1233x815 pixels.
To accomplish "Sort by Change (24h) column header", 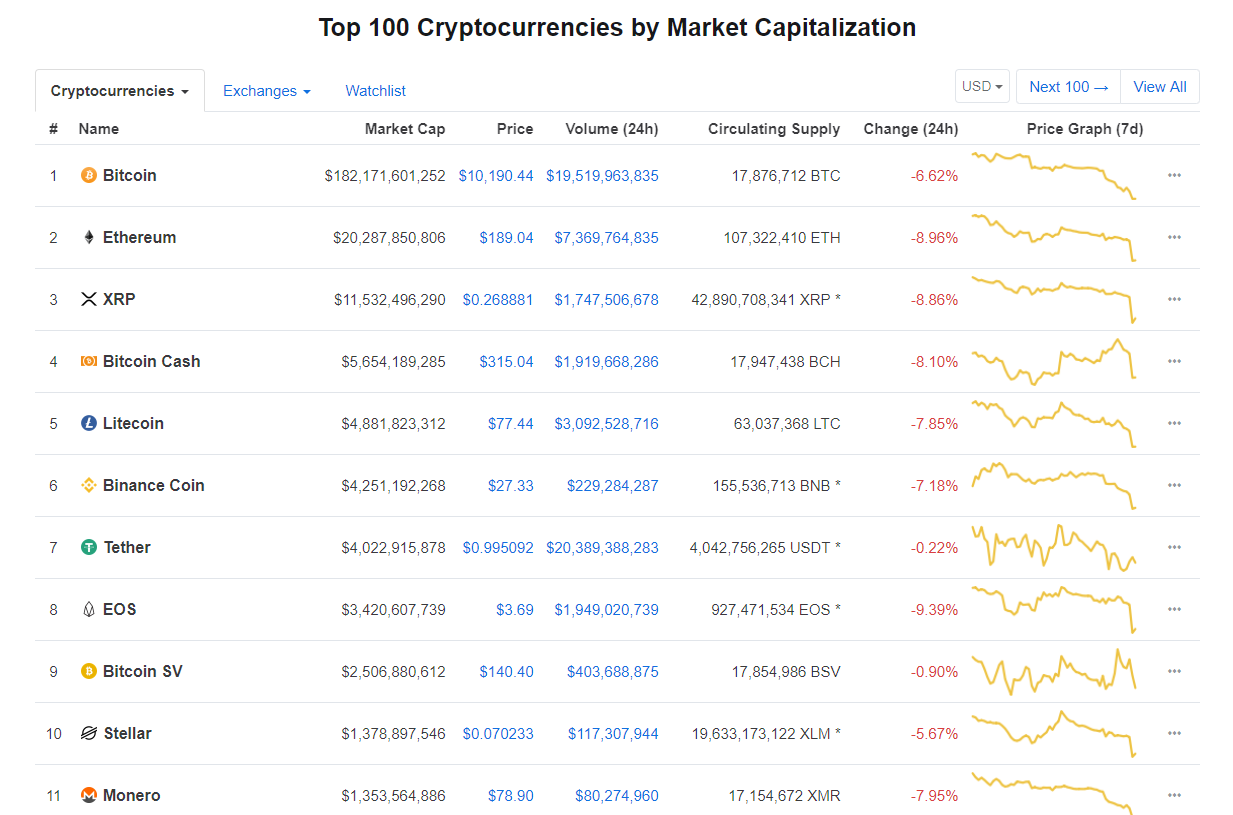I will coord(911,129).
